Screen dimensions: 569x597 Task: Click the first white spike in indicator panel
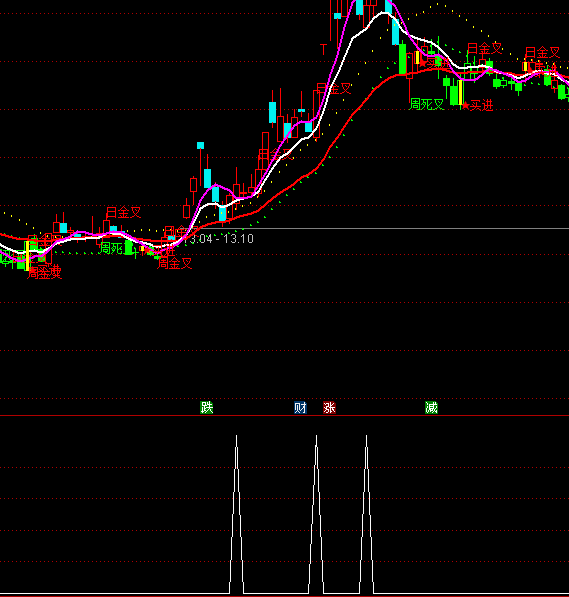coord(237,514)
